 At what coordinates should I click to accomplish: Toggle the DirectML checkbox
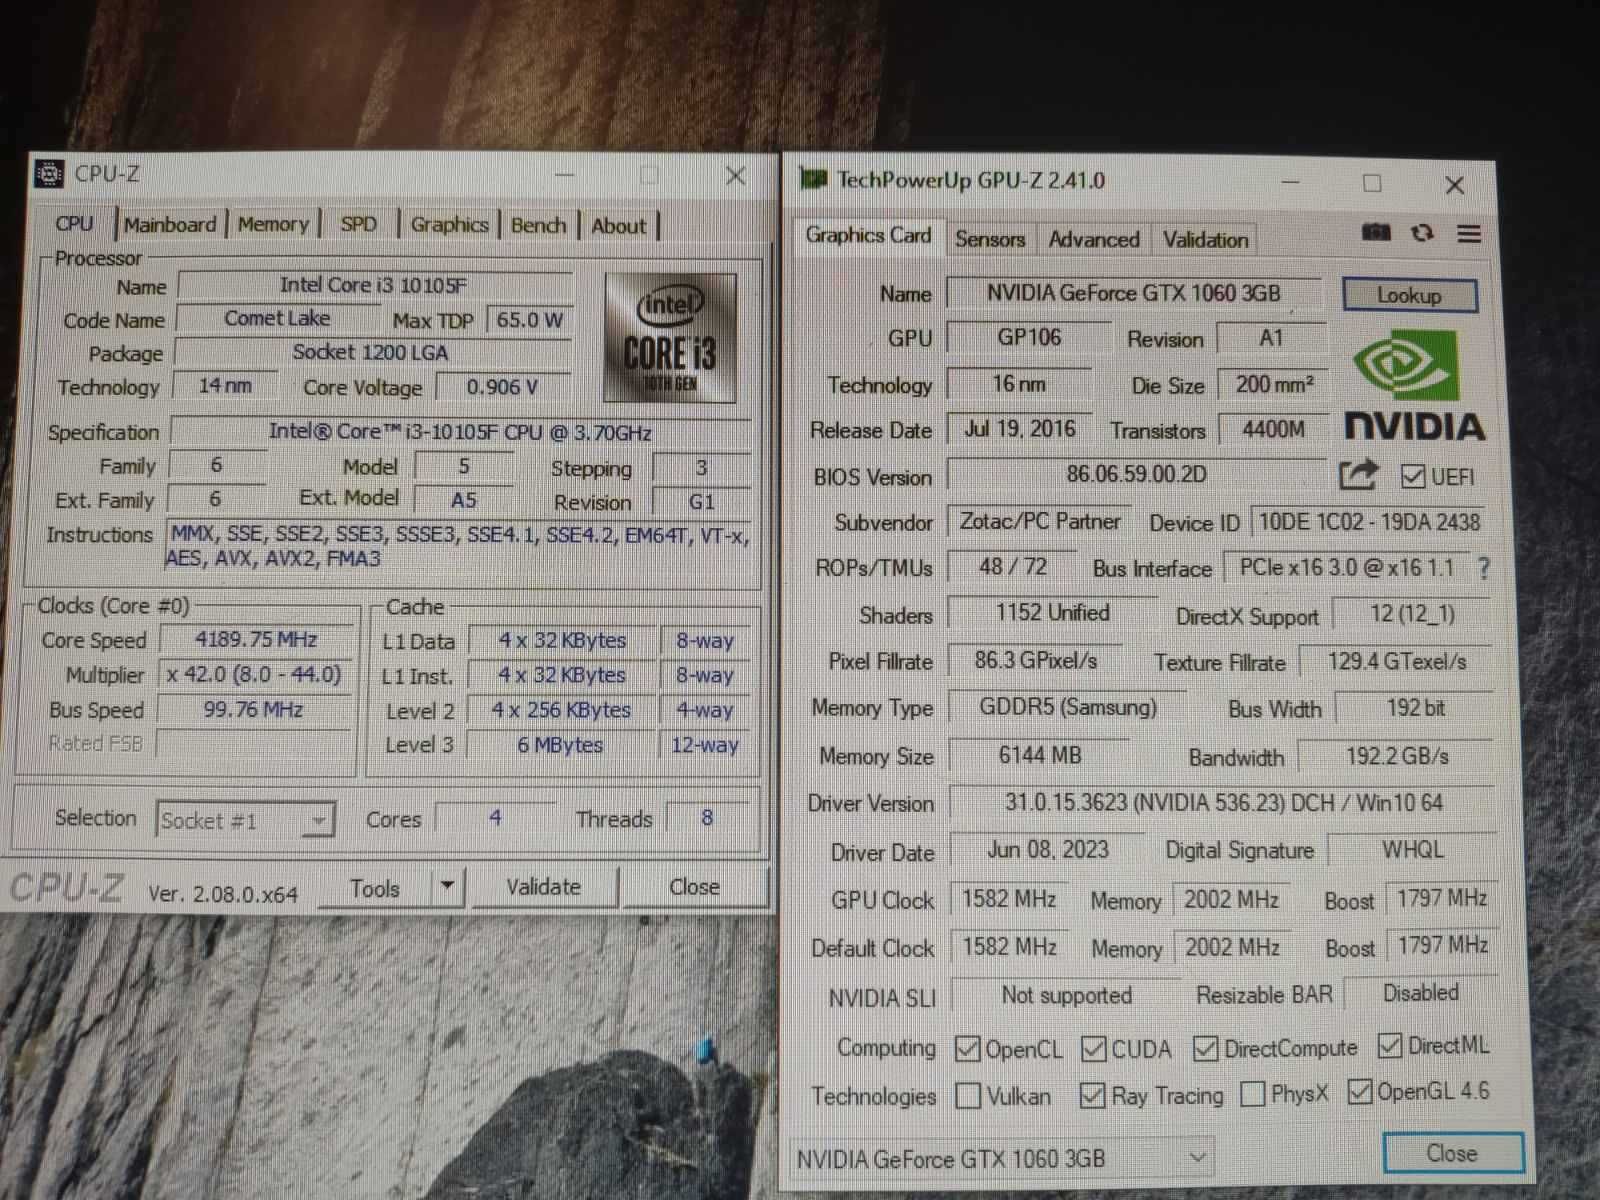[1390, 1046]
